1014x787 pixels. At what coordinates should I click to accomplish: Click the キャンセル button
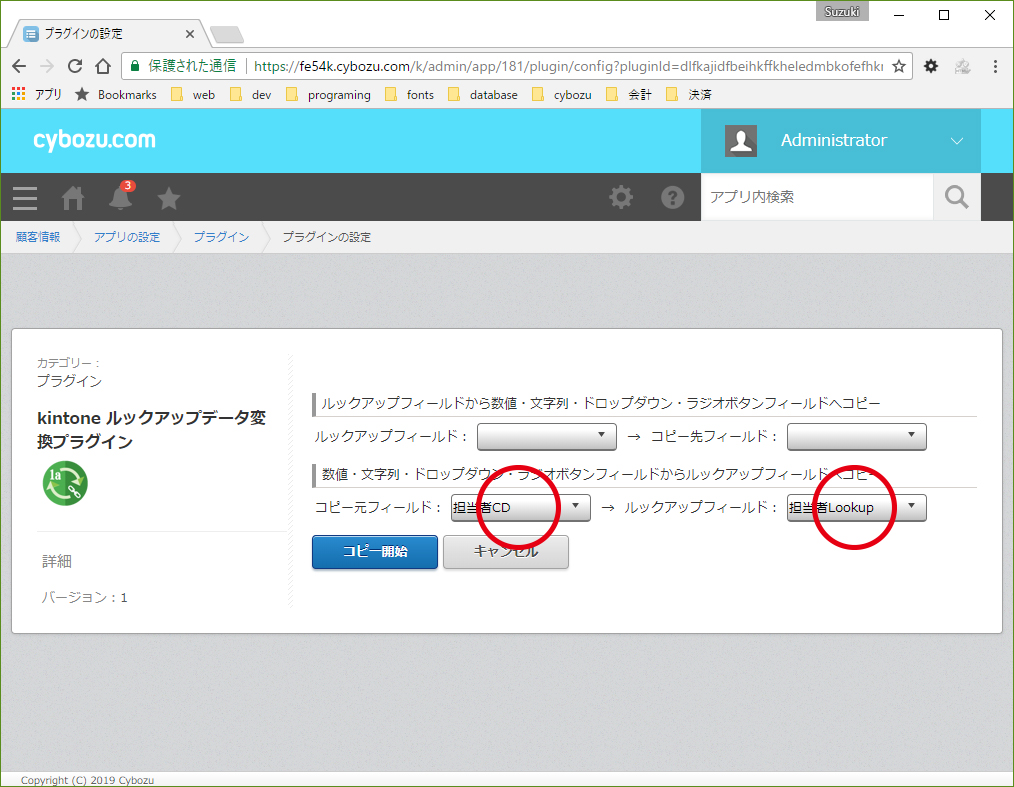click(x=506, y=552)
